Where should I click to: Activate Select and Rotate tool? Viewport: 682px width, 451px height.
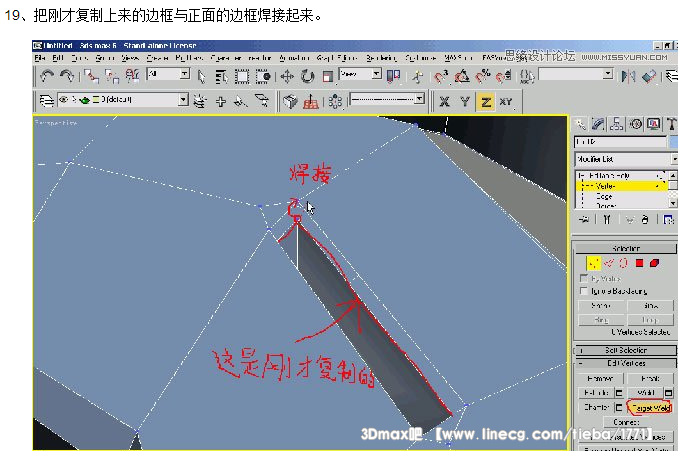tap(308, 77)
